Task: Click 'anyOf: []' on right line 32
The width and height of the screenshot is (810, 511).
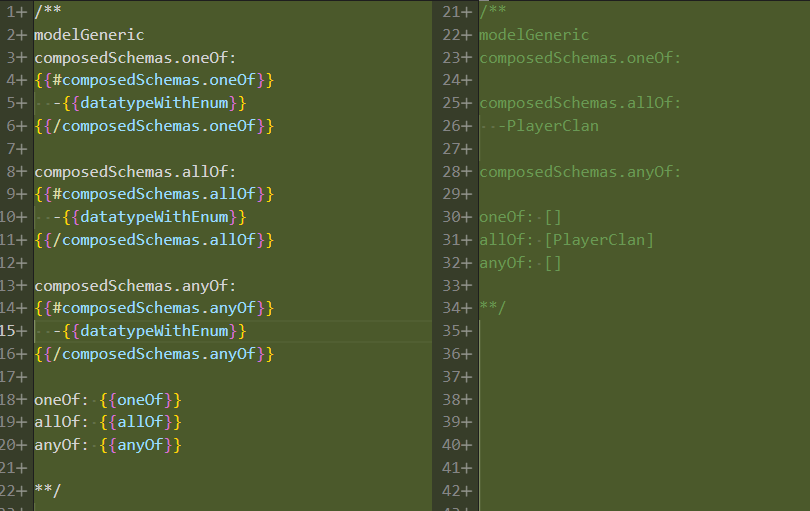Action: coord(520,263)
